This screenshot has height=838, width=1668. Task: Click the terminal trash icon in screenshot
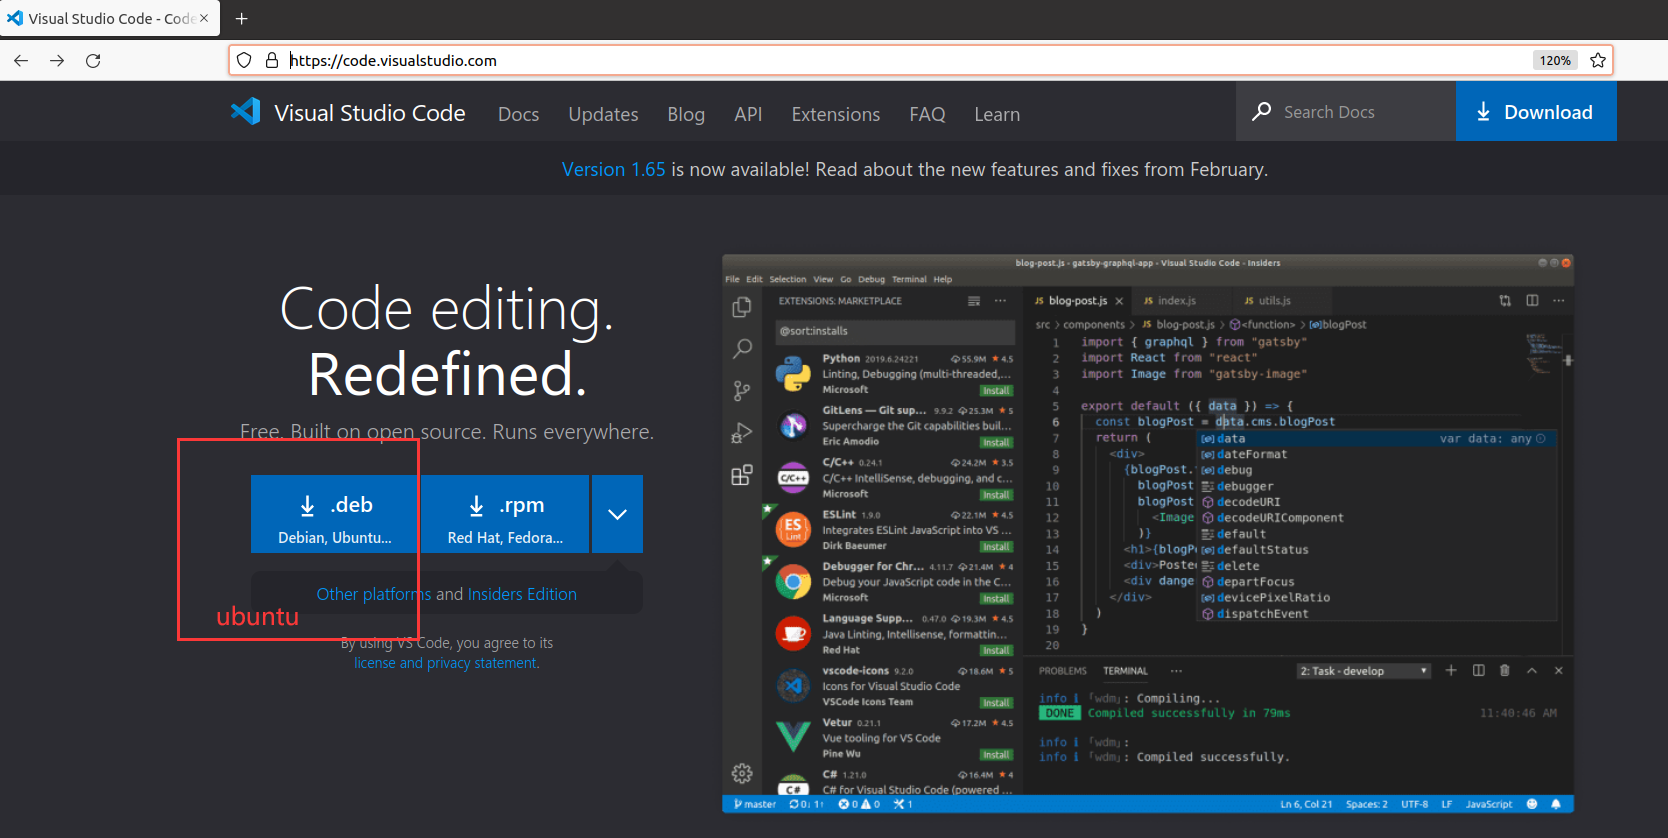click(x=1505, y=670)
